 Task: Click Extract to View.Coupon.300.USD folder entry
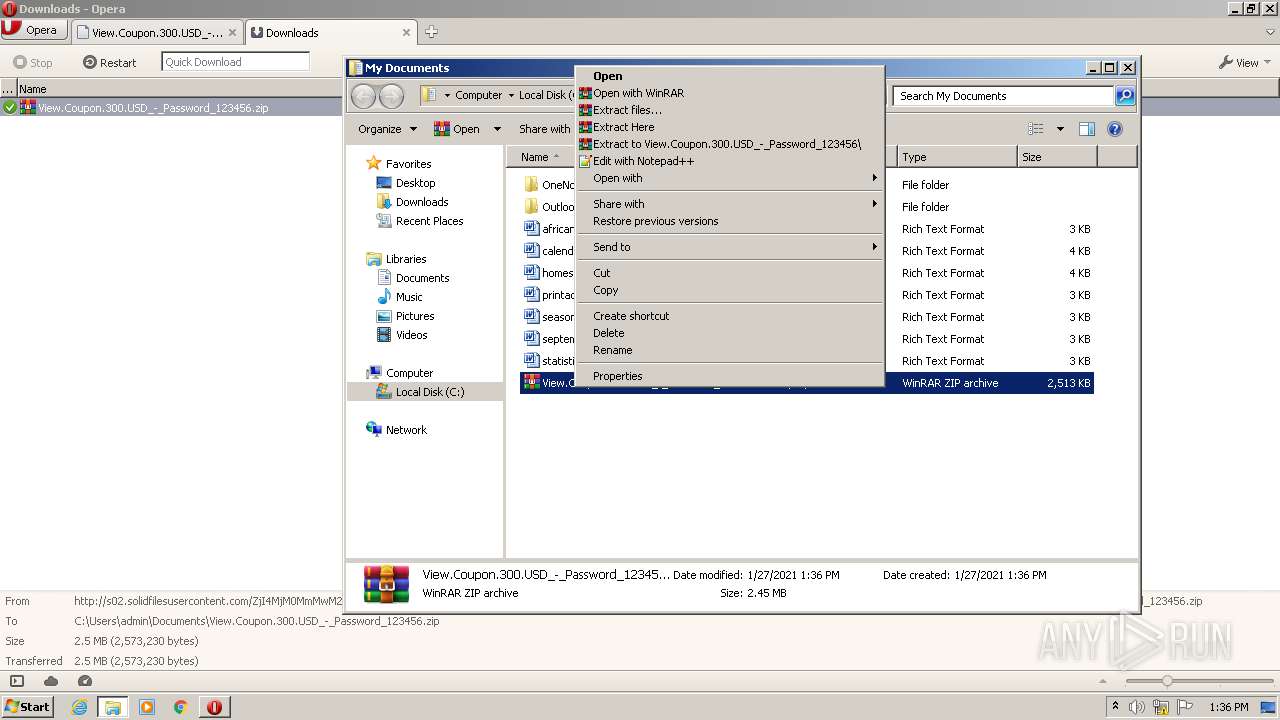click(x=729, y=144)
